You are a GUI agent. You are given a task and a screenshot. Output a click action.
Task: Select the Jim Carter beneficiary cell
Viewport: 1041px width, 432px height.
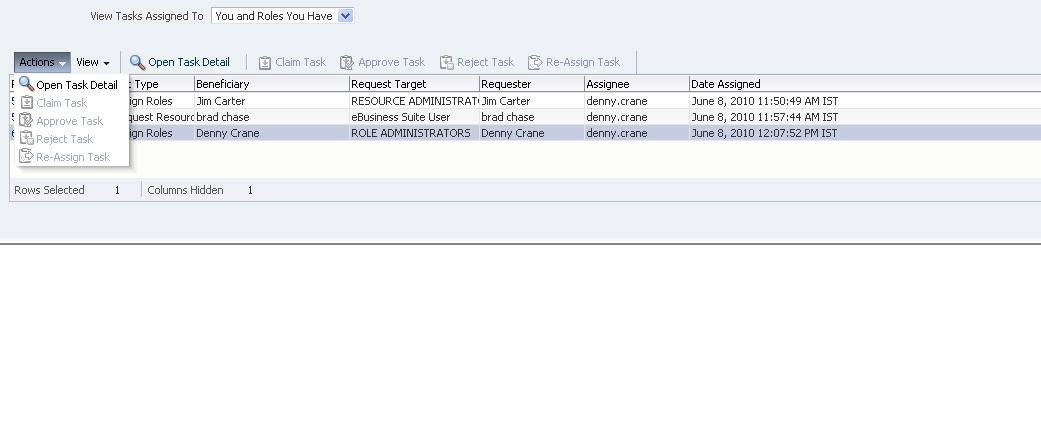[272, 102]
